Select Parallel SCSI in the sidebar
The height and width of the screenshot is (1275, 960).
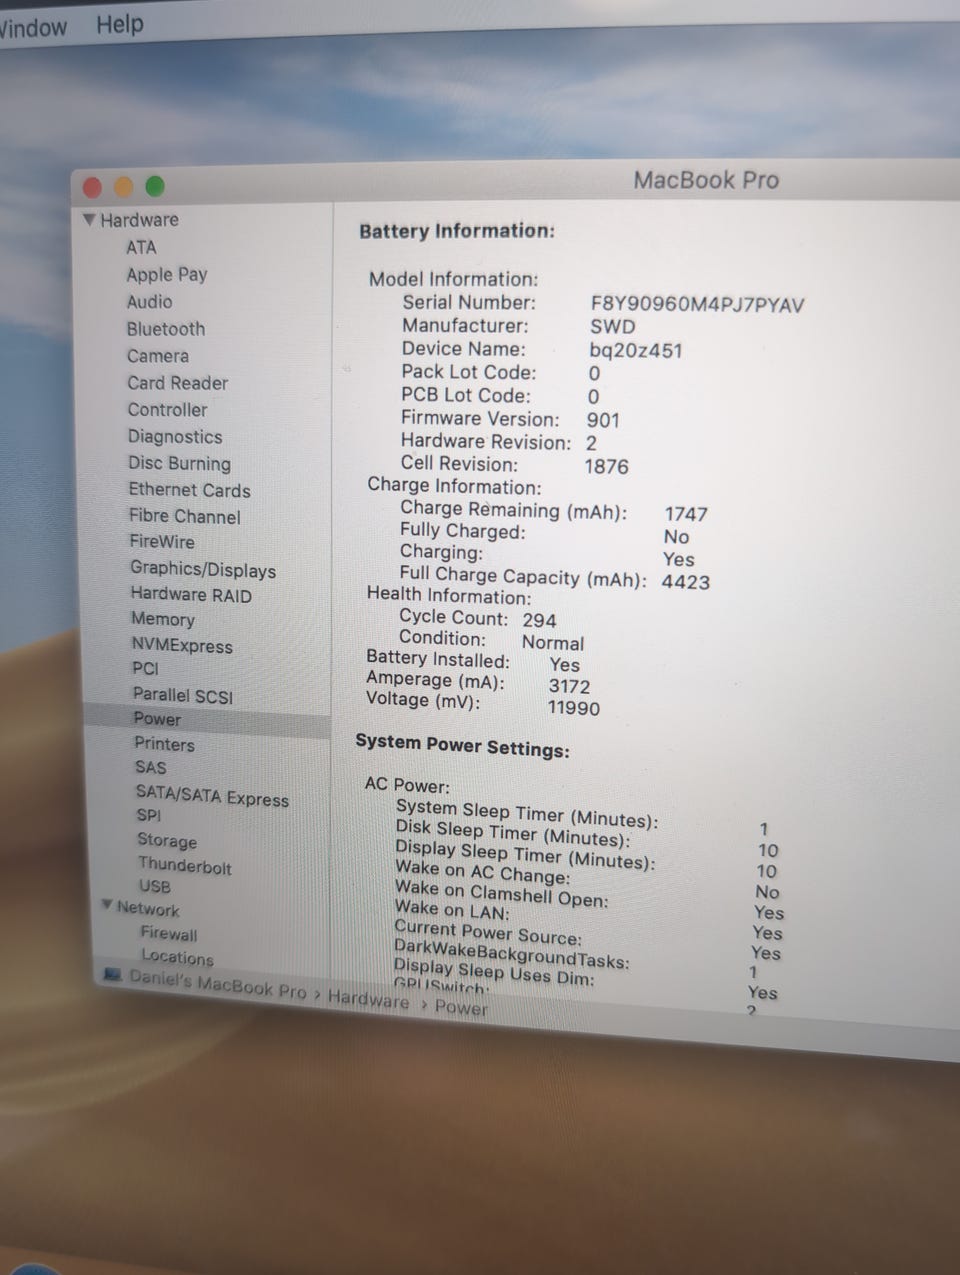pos(183,695)
